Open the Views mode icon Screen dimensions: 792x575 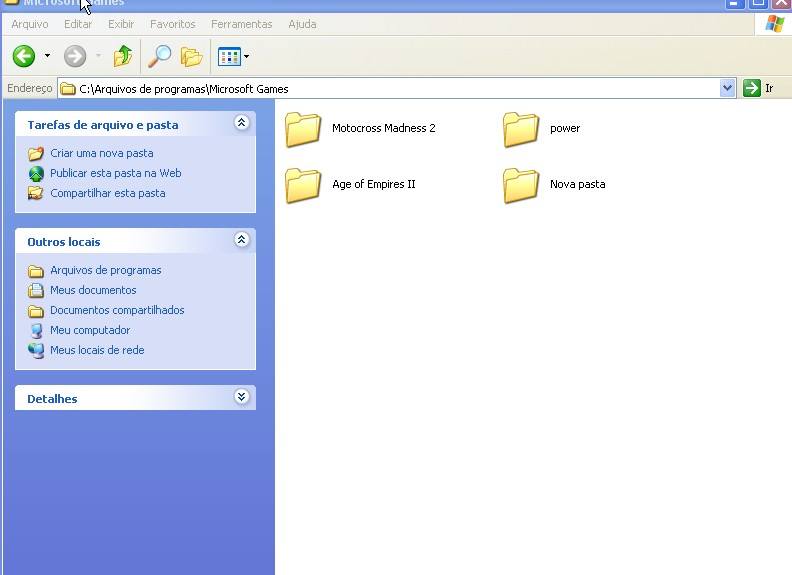[229, 57]
